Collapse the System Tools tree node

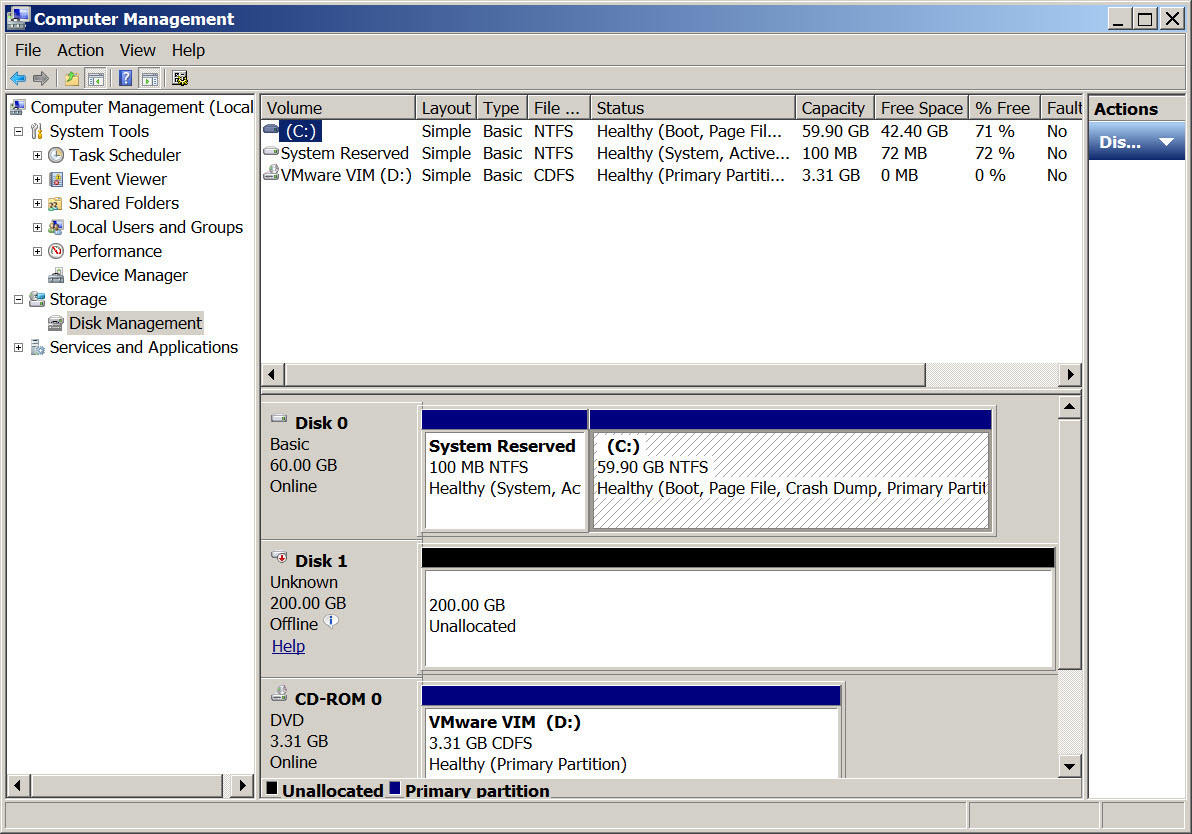(18, 131)
